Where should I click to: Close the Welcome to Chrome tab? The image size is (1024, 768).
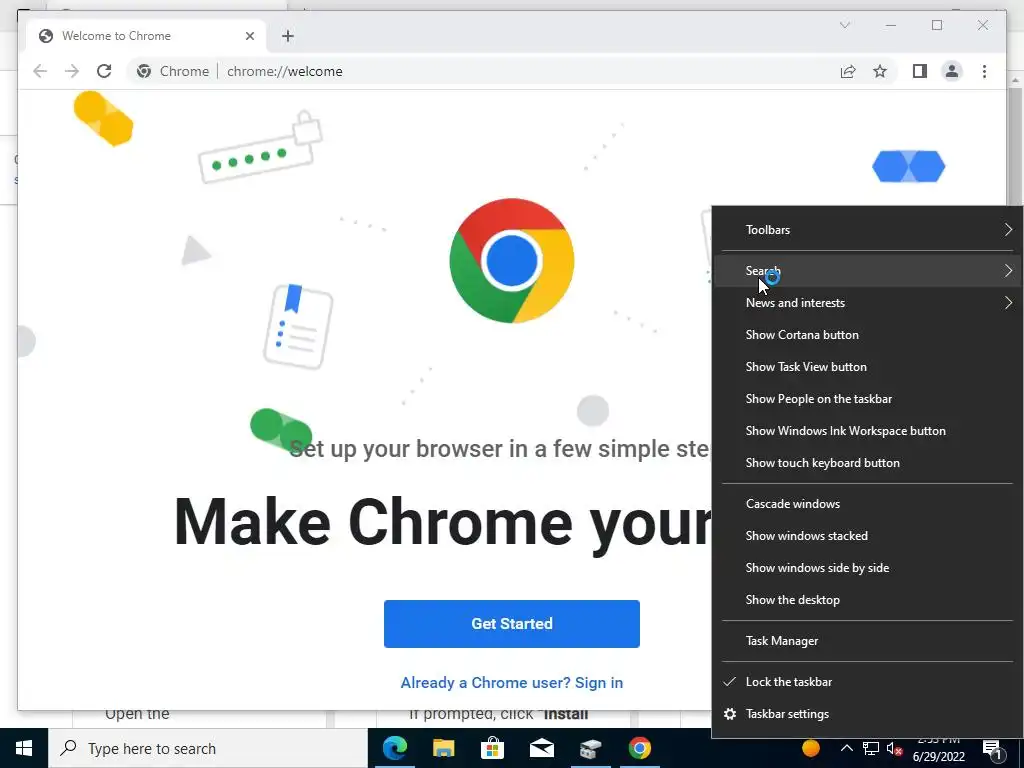point(249,36)
